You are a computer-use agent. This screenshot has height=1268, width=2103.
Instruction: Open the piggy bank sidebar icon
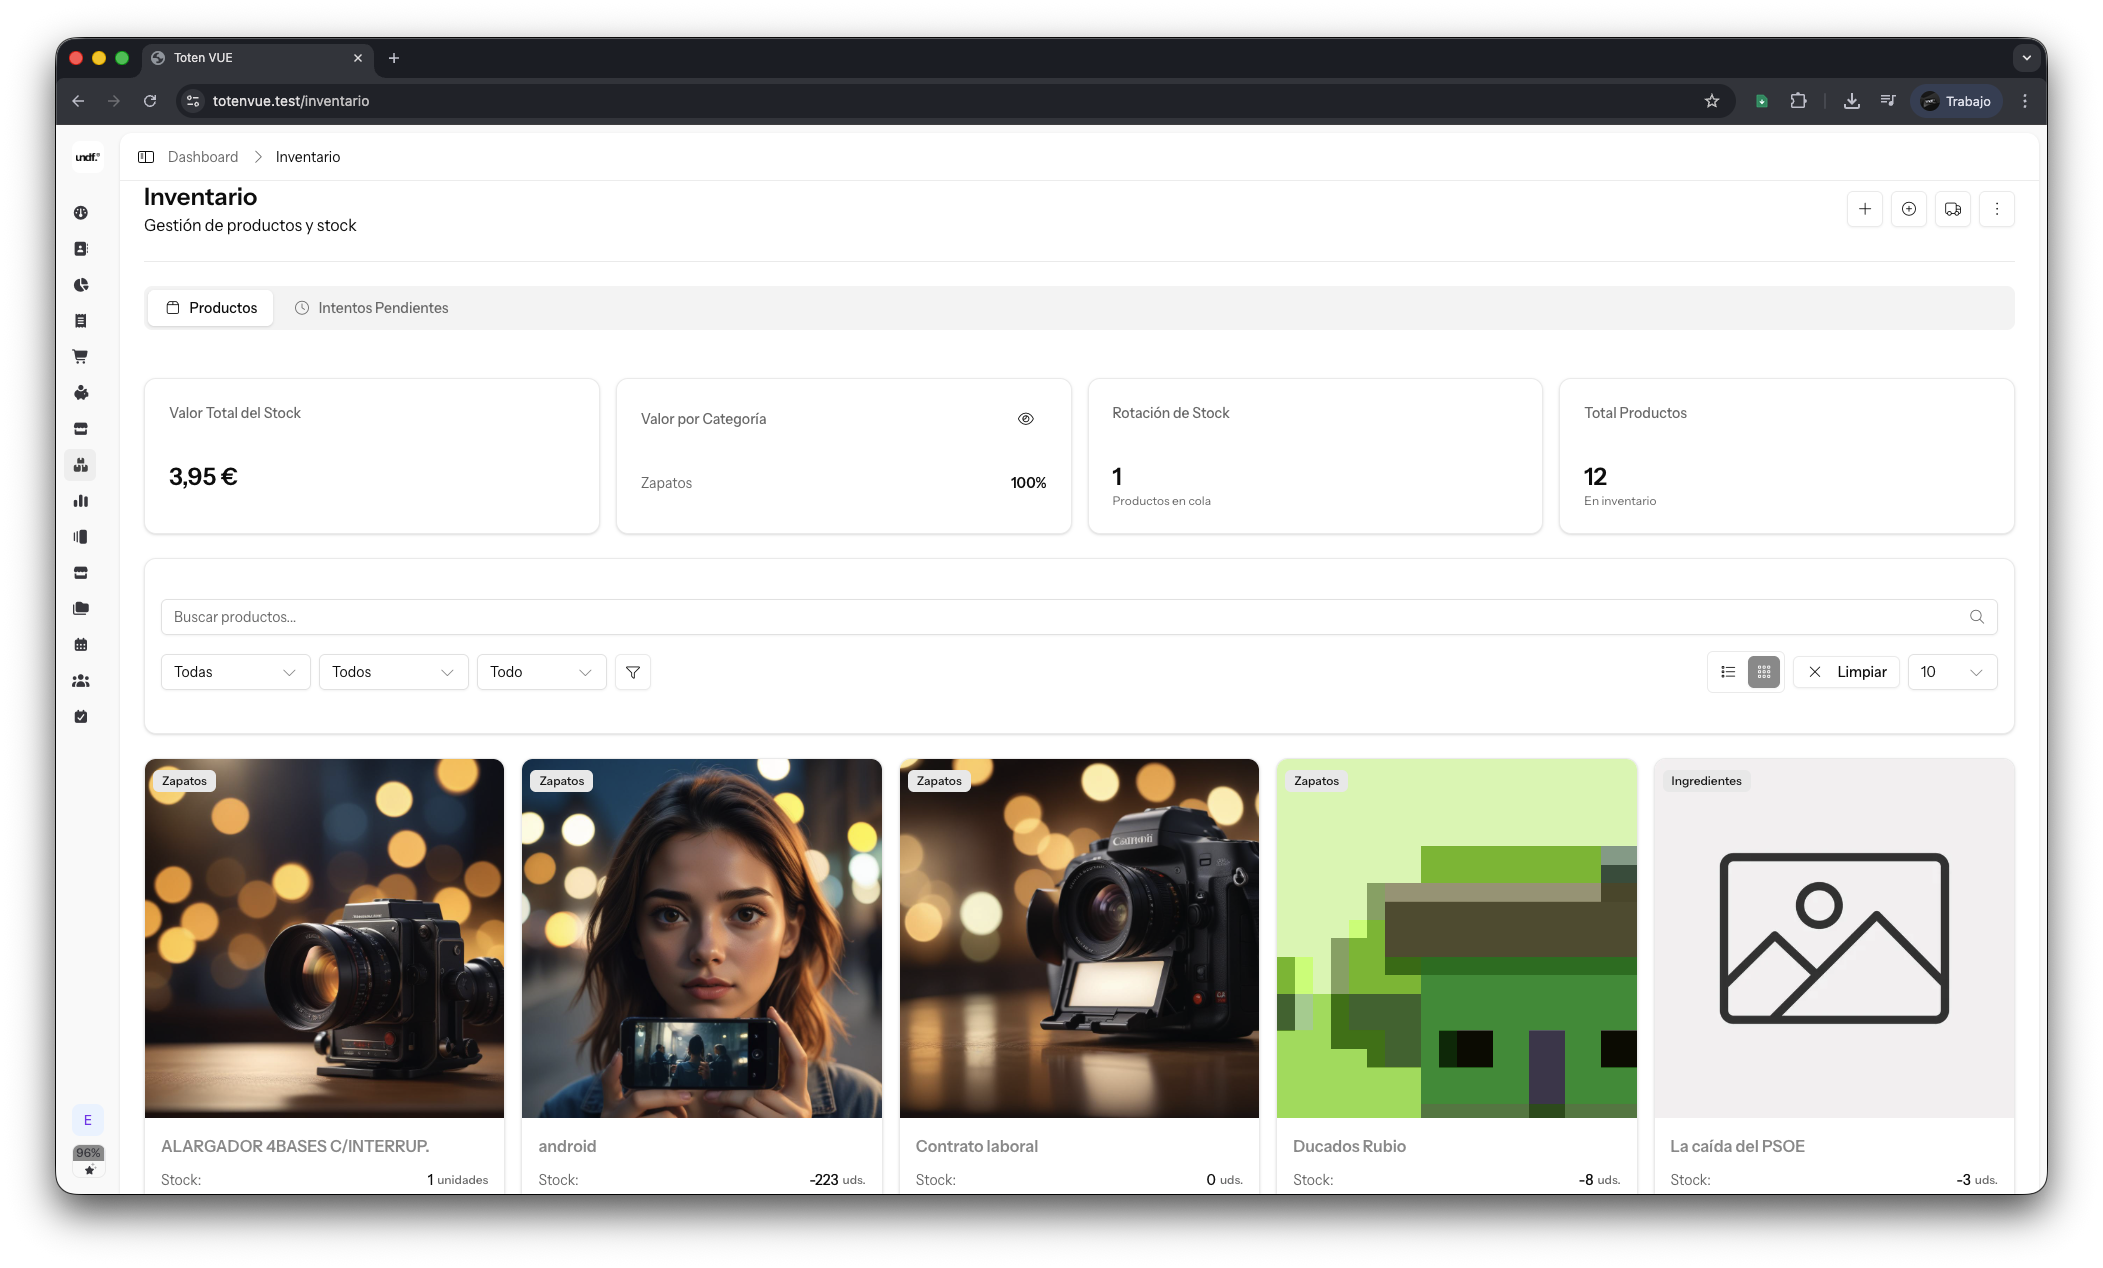81,393
